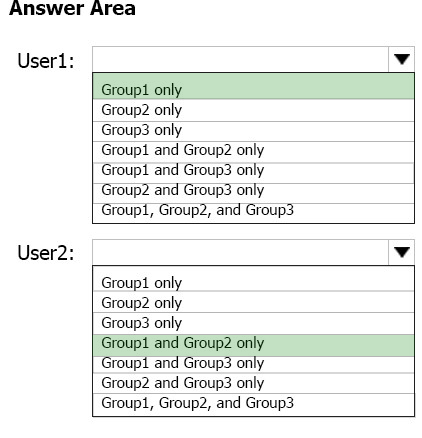Choose 'Group2 and Group3 only' for User2
The height and width of the screenshot is (438, 422).
click(253, 383)
